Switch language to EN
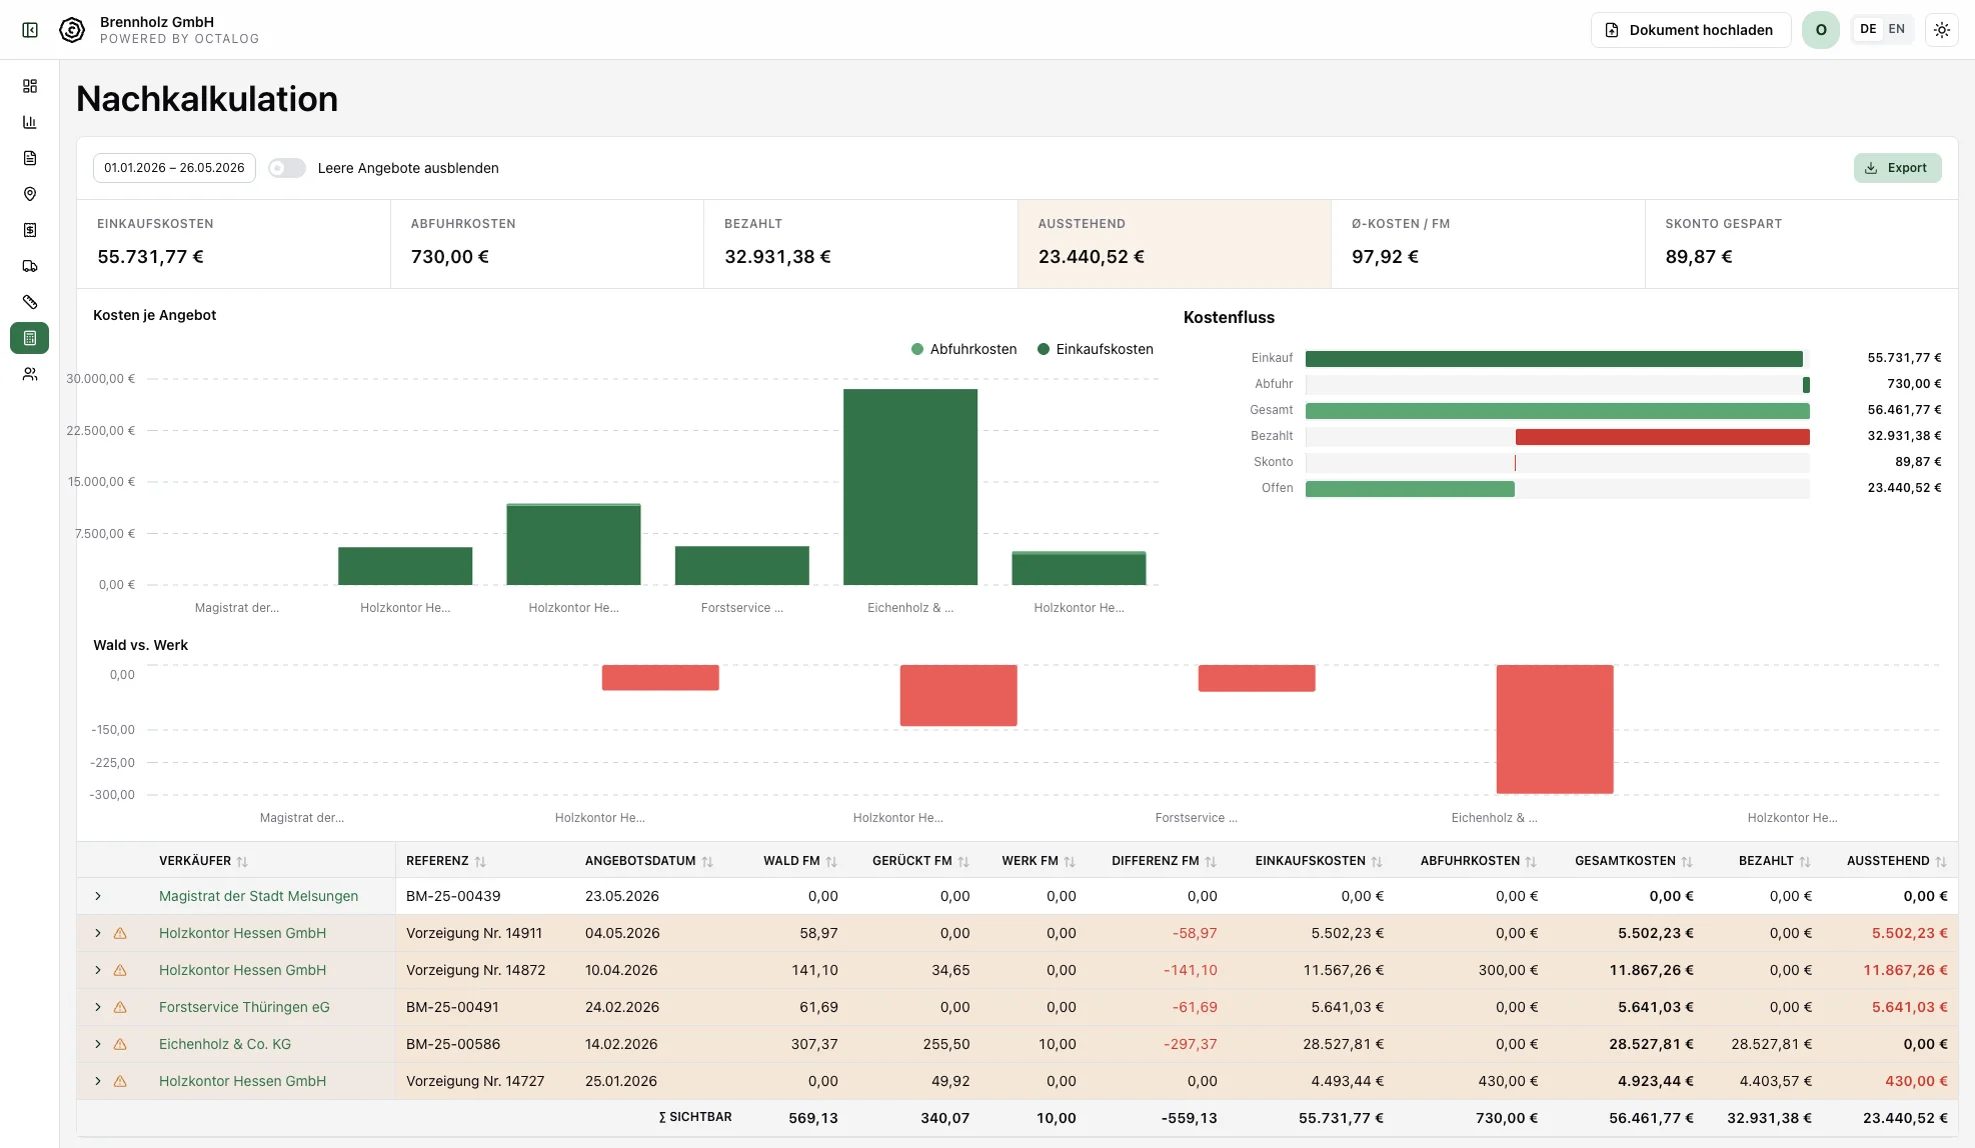Viewport: 1975px width, 1148px height. [1896, 29]
